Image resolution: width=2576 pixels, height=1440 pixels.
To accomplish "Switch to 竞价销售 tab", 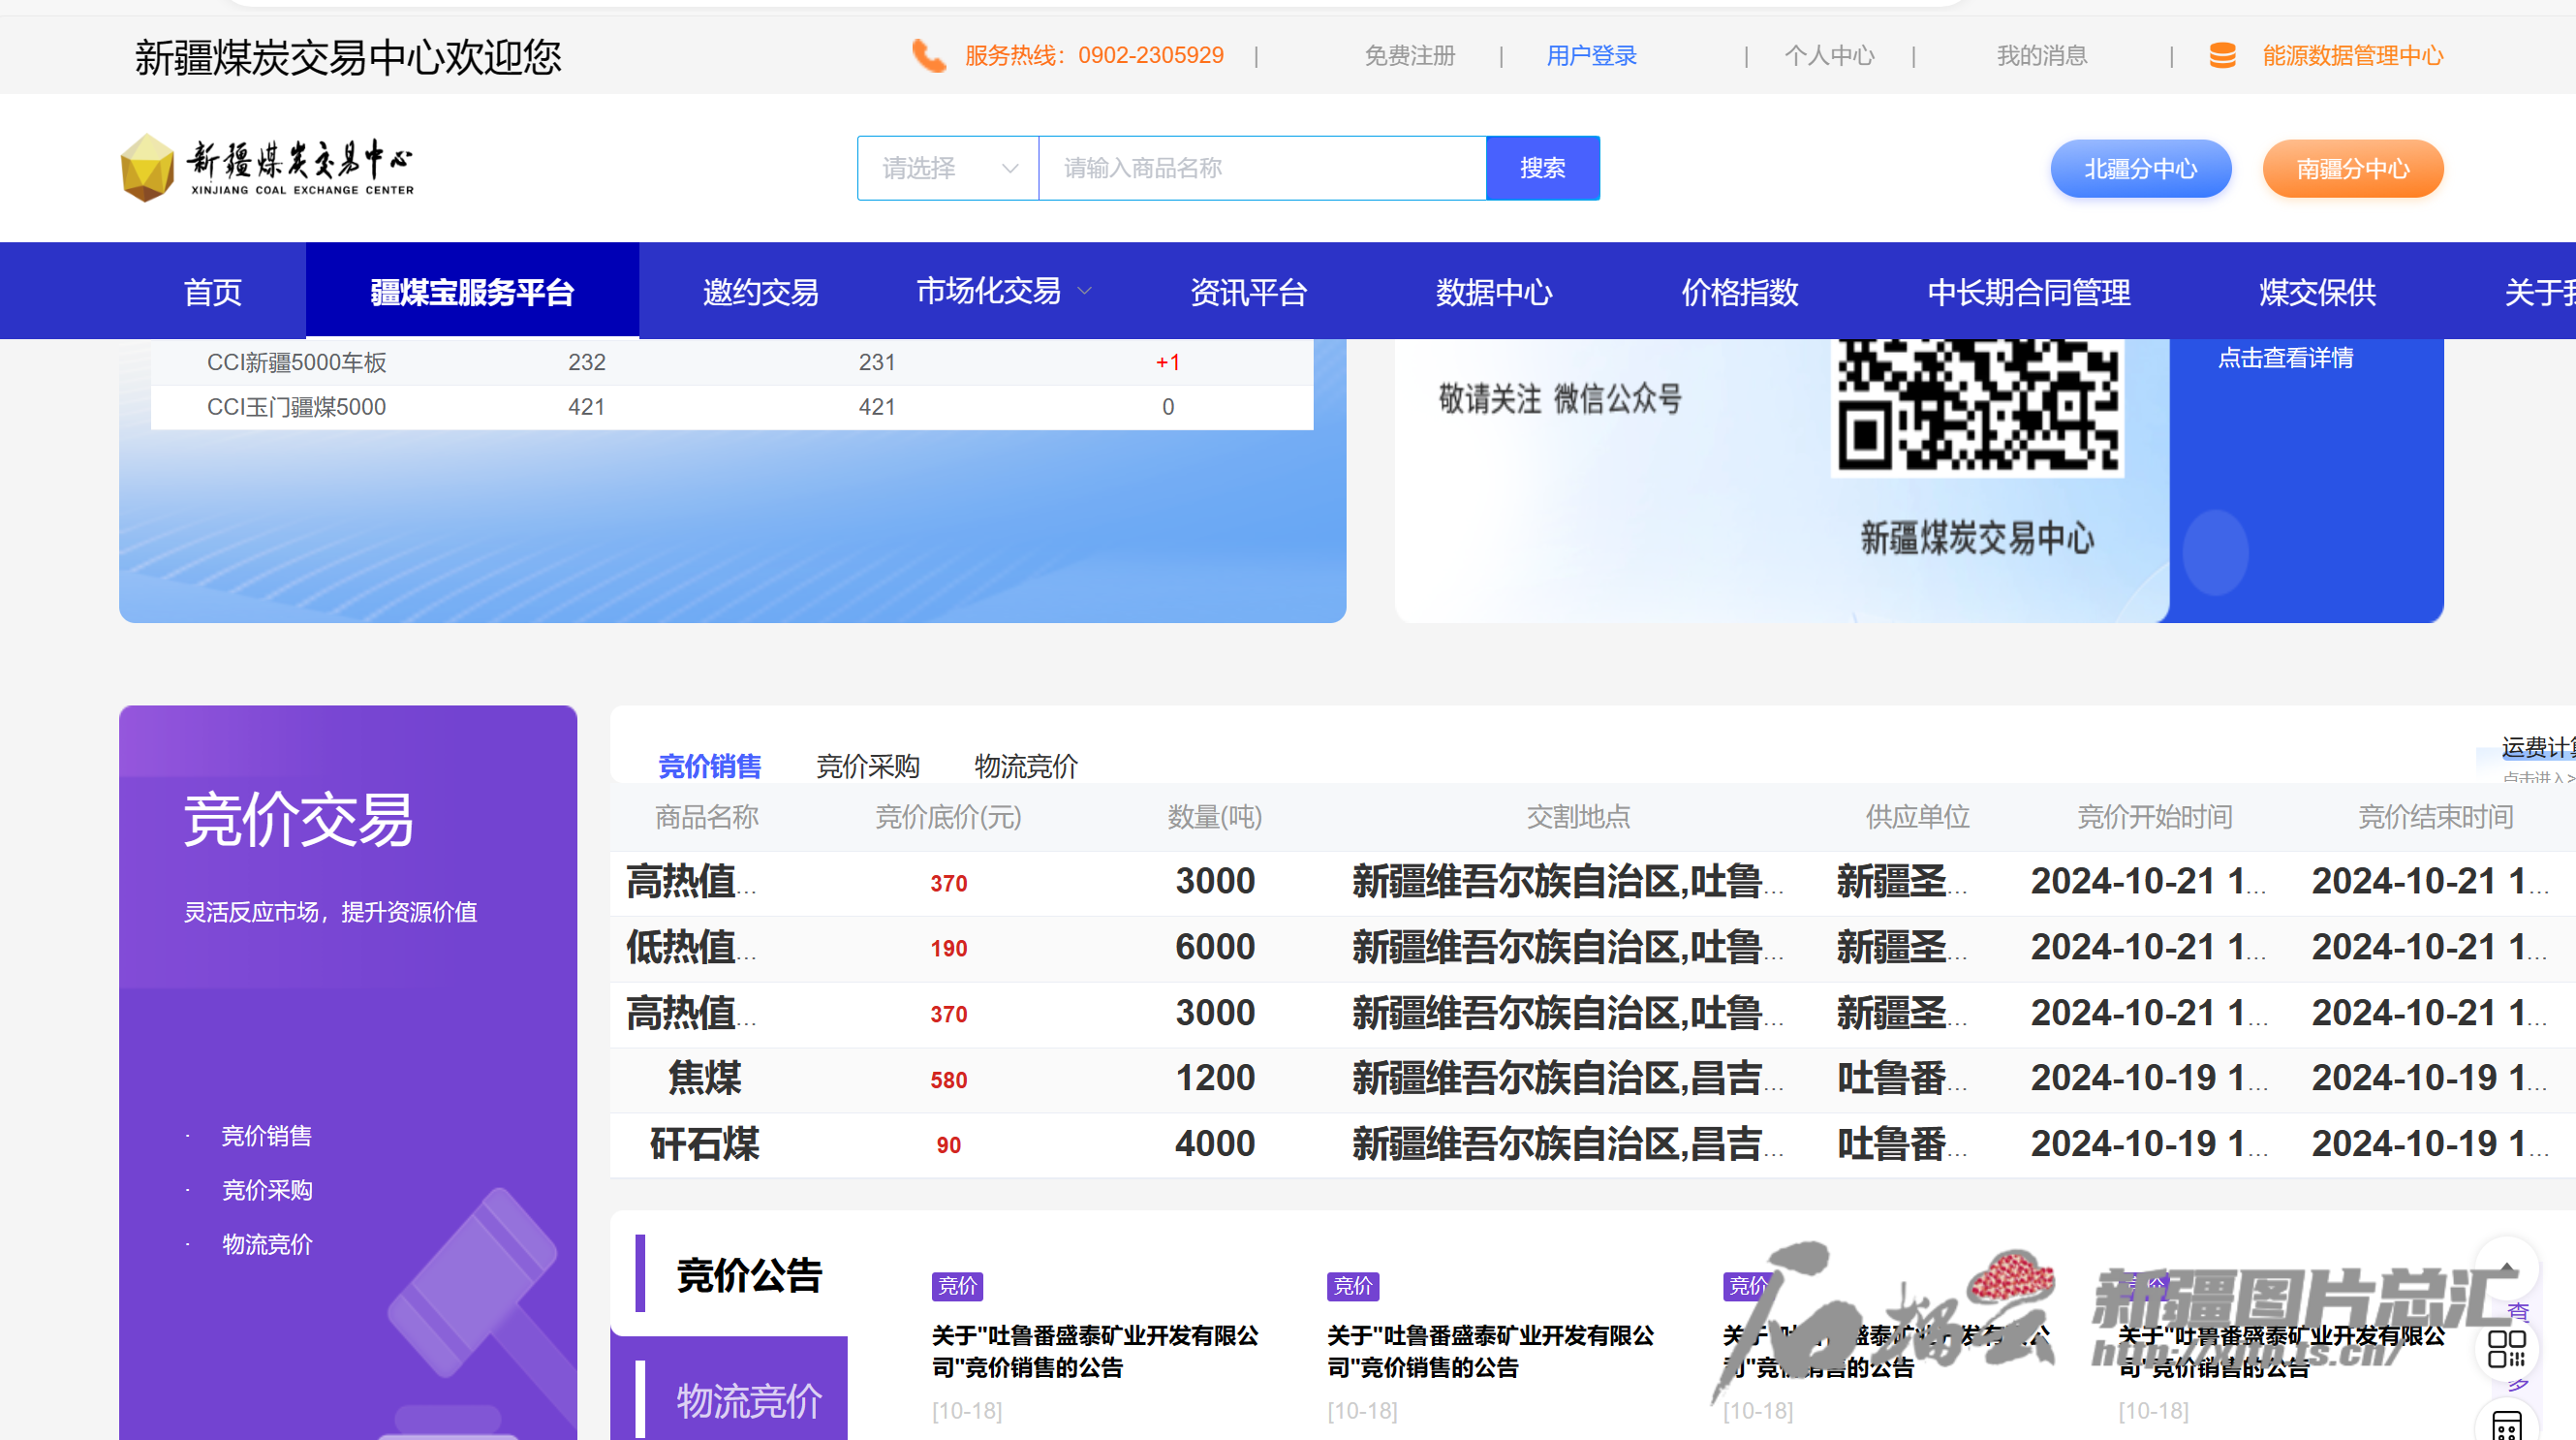I will point(709,766).
